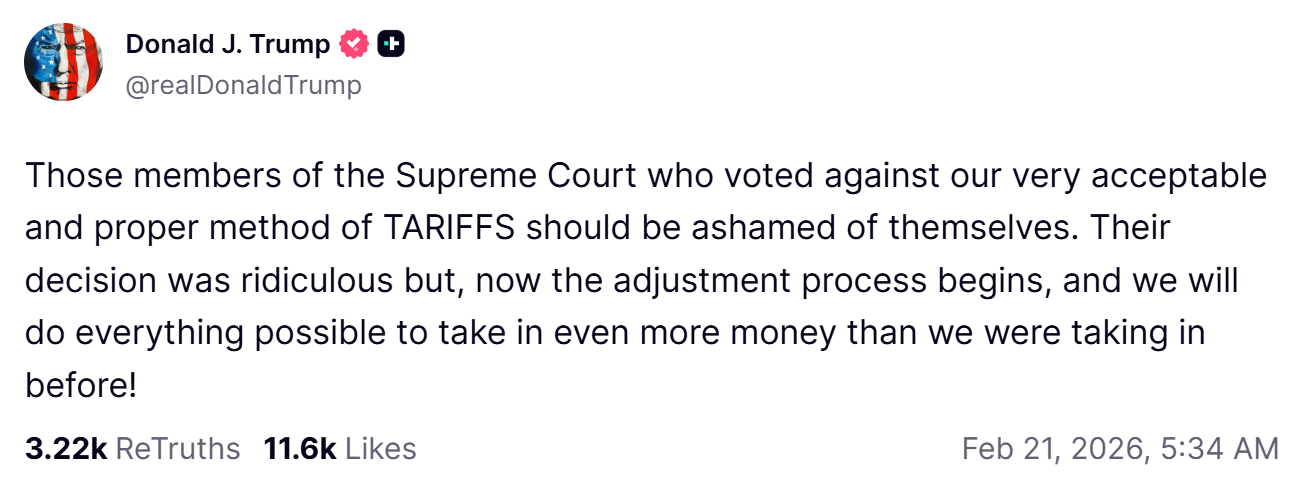The height and width of the screenshot is (489, 1305).
Task: Click the black plus badge icon
Action: coord(391,44)
